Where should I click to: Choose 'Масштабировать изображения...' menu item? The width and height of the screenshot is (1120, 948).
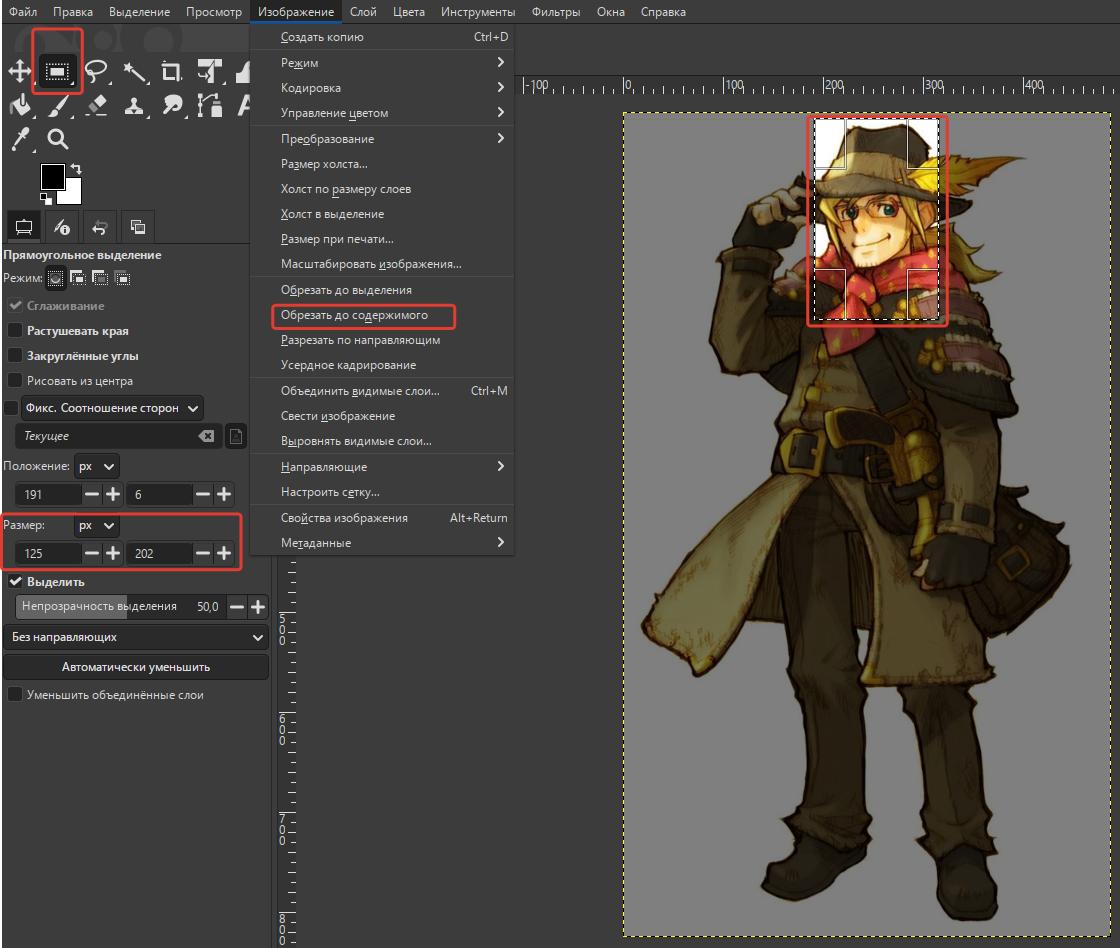tap(382, 264)
